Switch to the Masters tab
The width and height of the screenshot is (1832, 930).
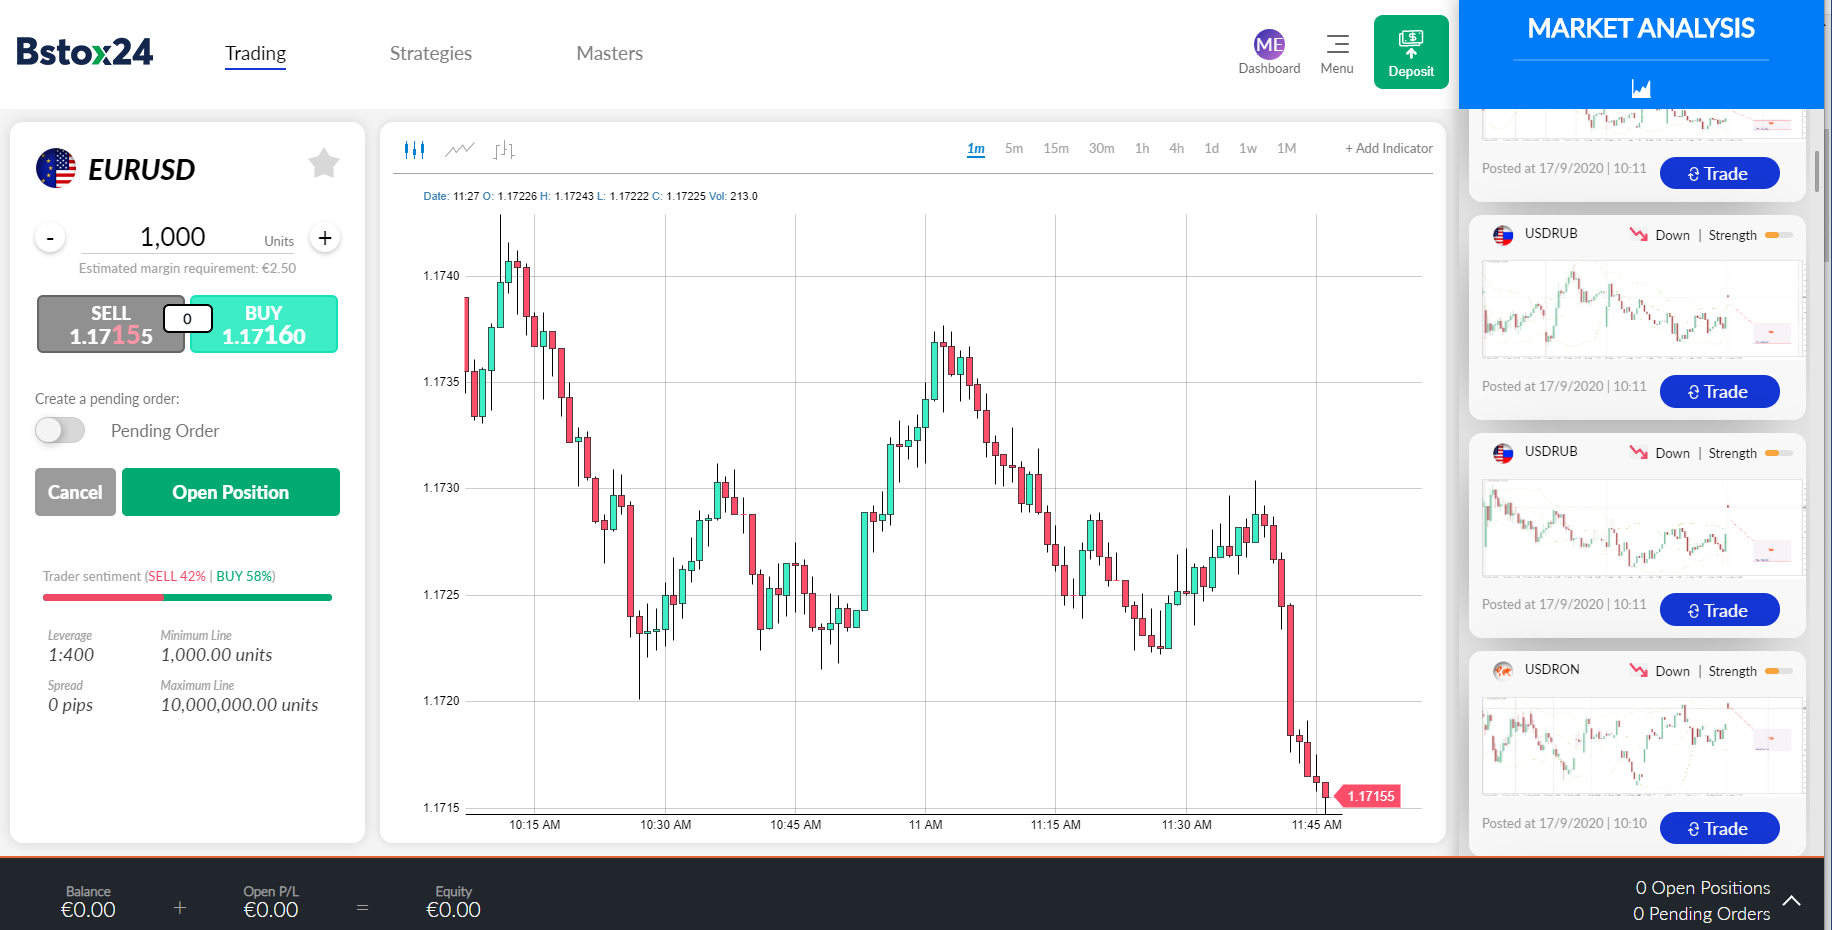tap(609, 53)
